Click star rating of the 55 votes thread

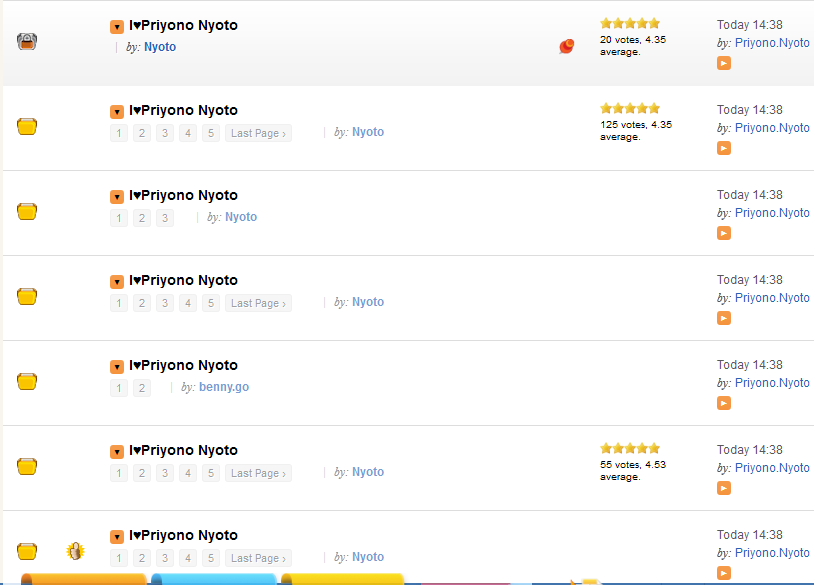630,448
